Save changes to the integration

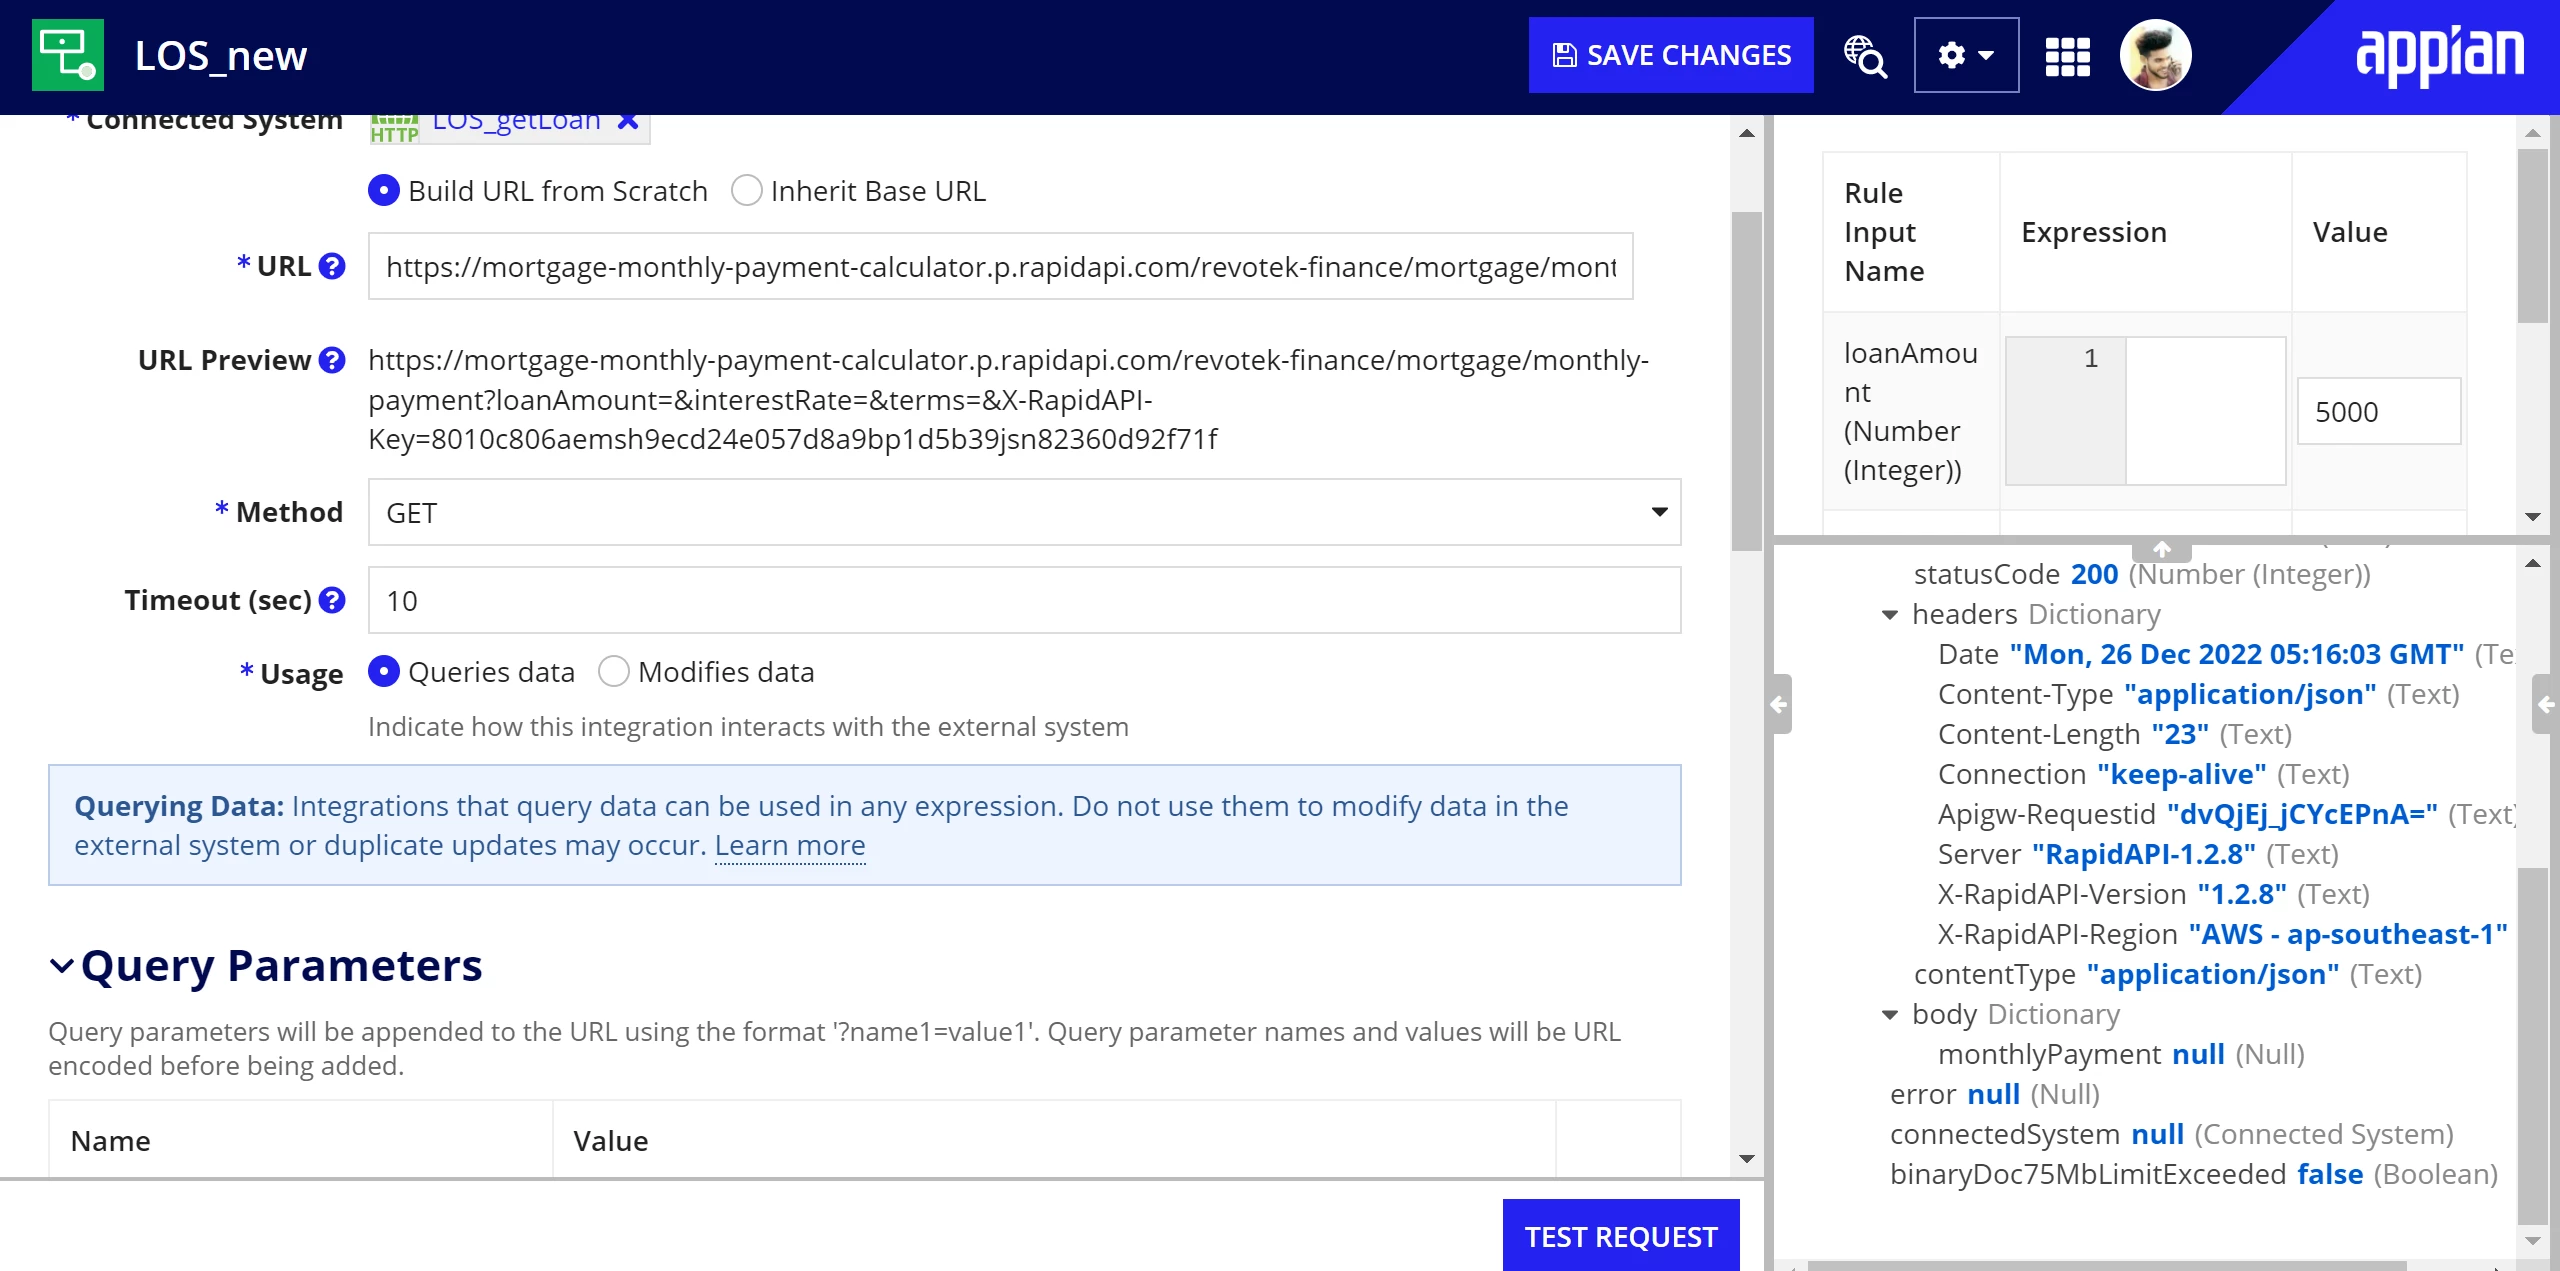pyautogui.click(x=1671, y=55)
